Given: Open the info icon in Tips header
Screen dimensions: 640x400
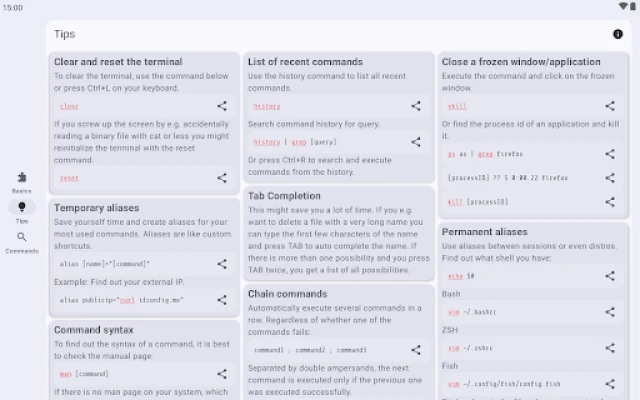Looking at the screenshot, I should pyautogui.click(x=618, y=34).
